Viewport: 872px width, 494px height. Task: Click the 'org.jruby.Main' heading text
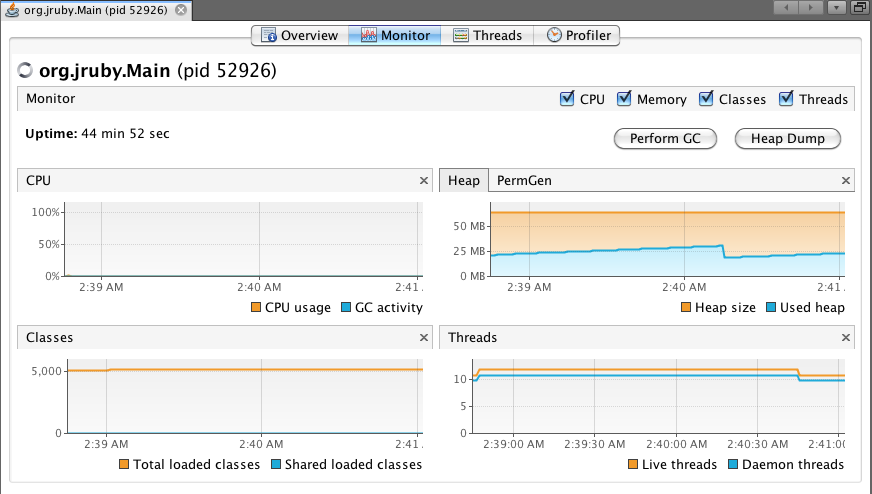(105, 71)
